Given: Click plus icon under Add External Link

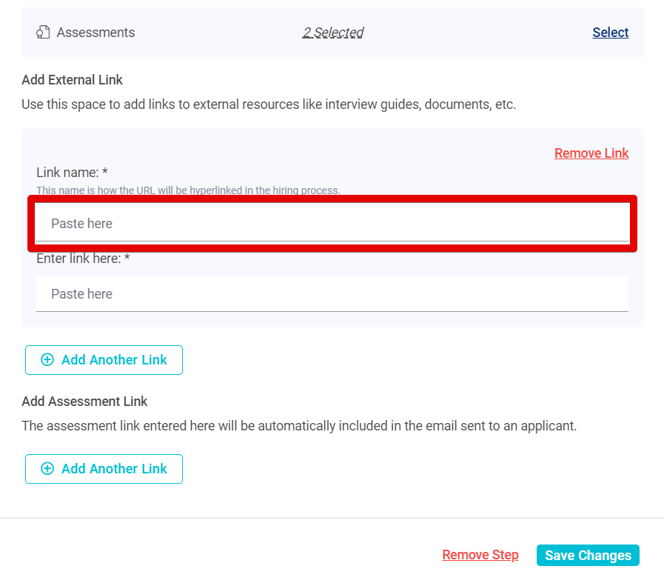Looking at the screenshot, I should pos(47,360).
